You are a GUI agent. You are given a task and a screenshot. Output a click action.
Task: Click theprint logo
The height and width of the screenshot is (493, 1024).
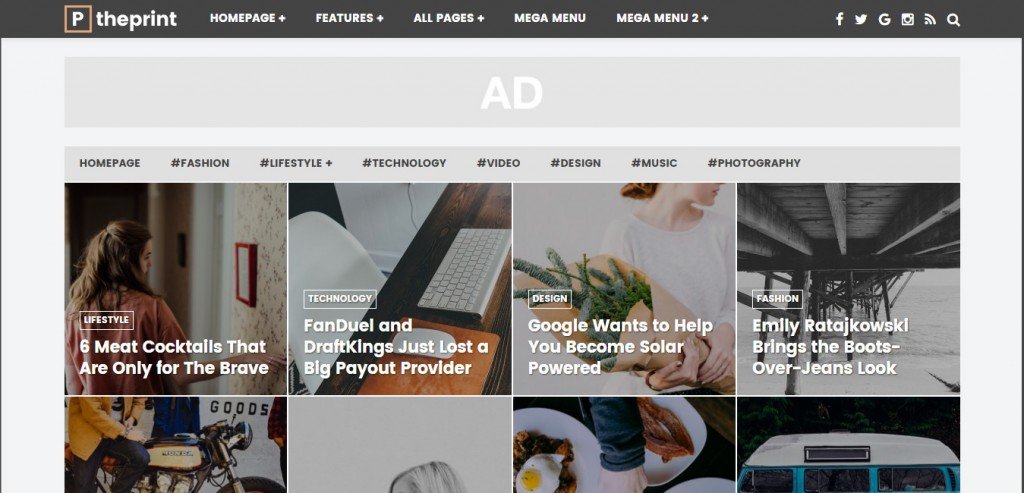(x=121, y=19)
